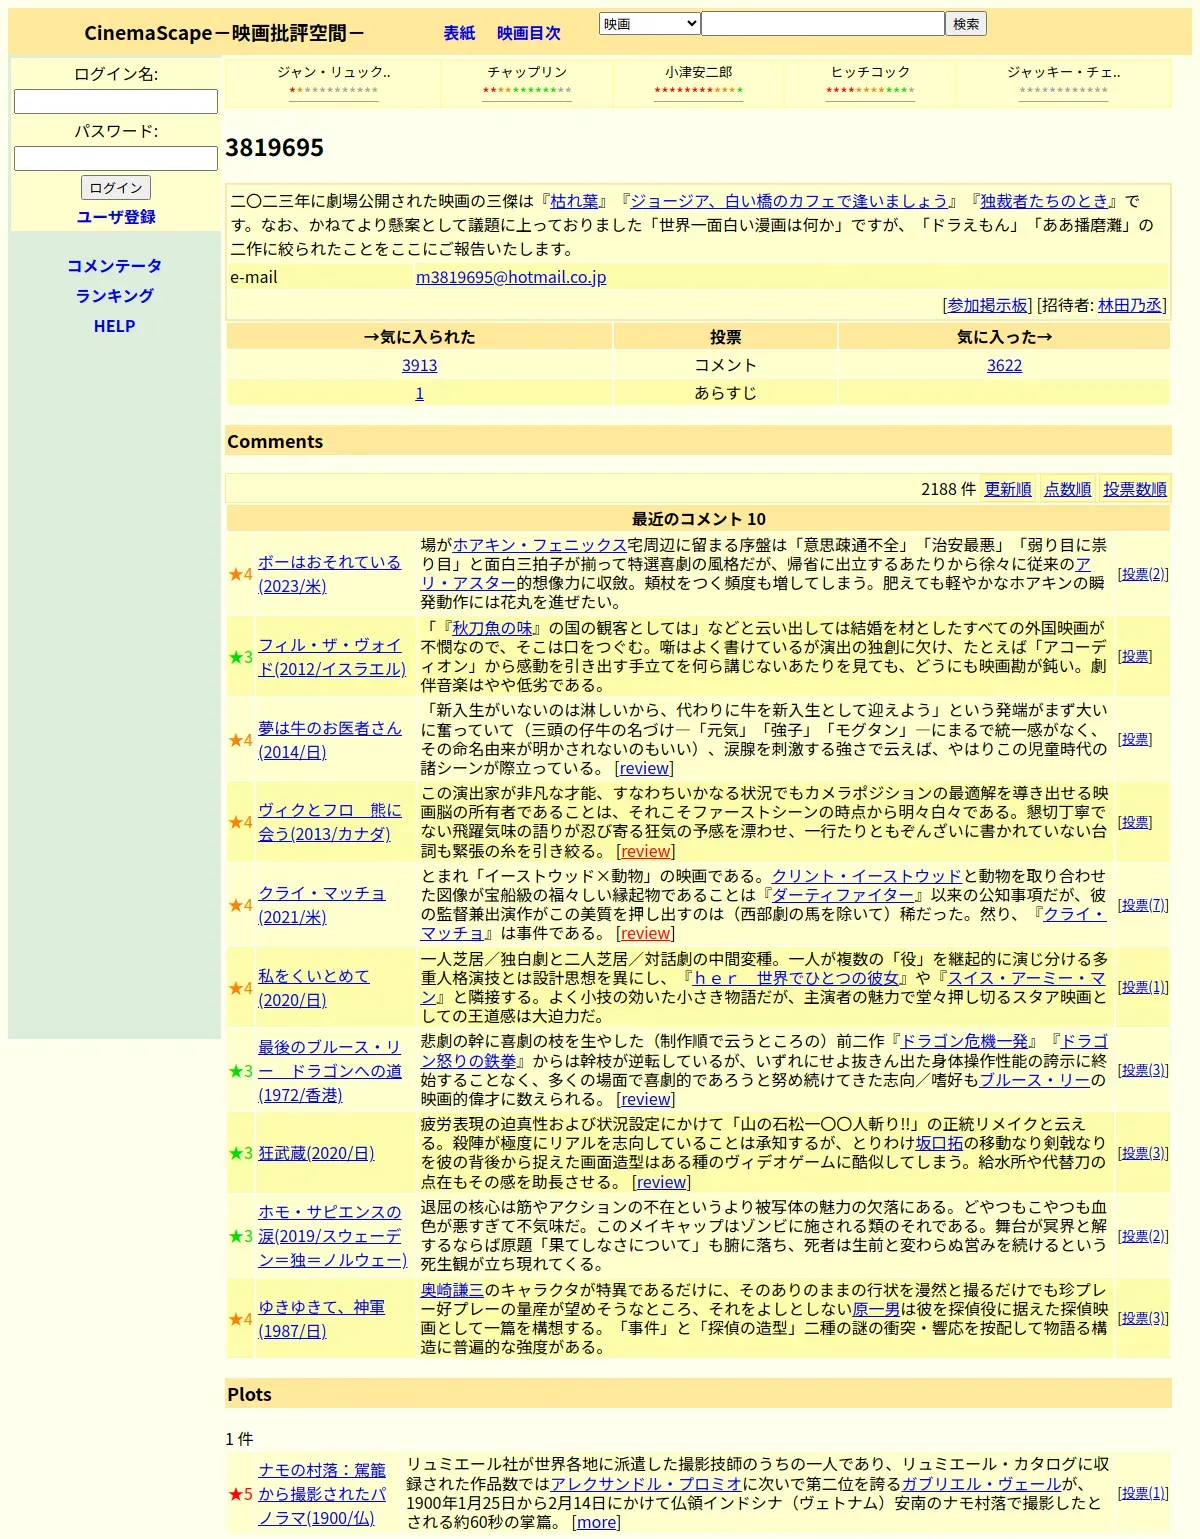
Task: Open 独裁者たちのとき movie link
Action: [x=1044, y=201]
